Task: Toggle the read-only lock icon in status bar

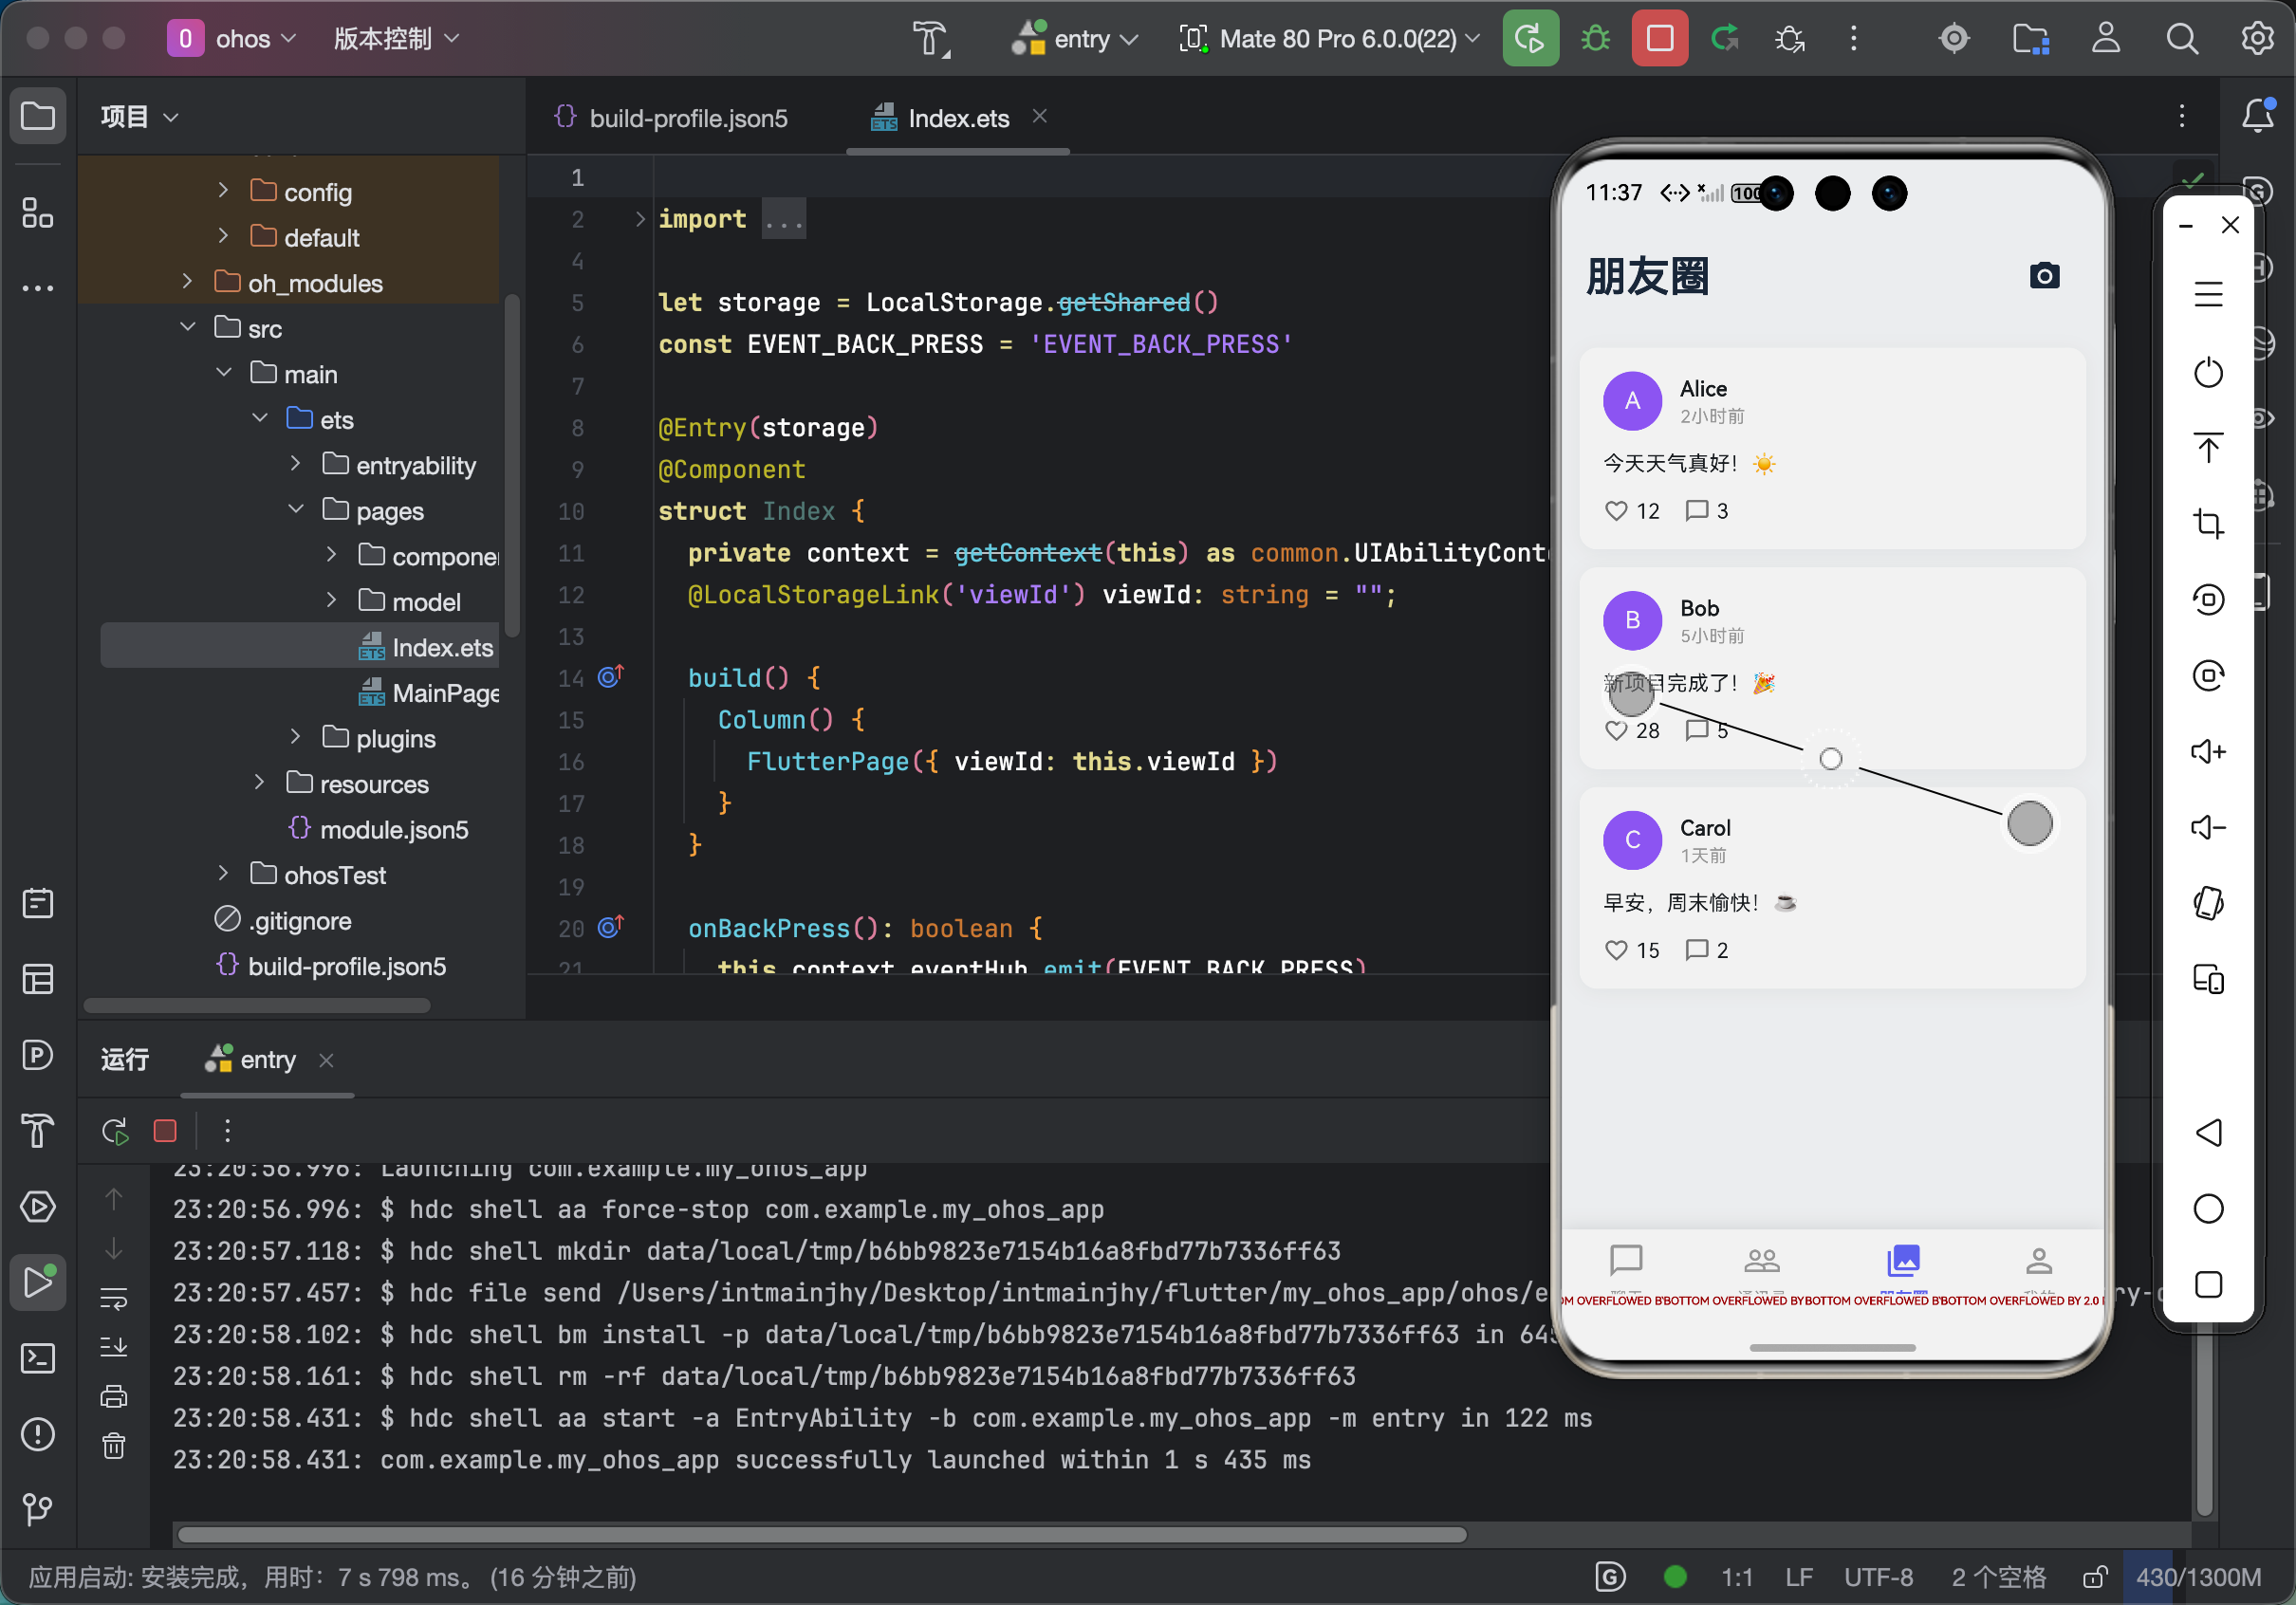Action: coord(2095,1577)
